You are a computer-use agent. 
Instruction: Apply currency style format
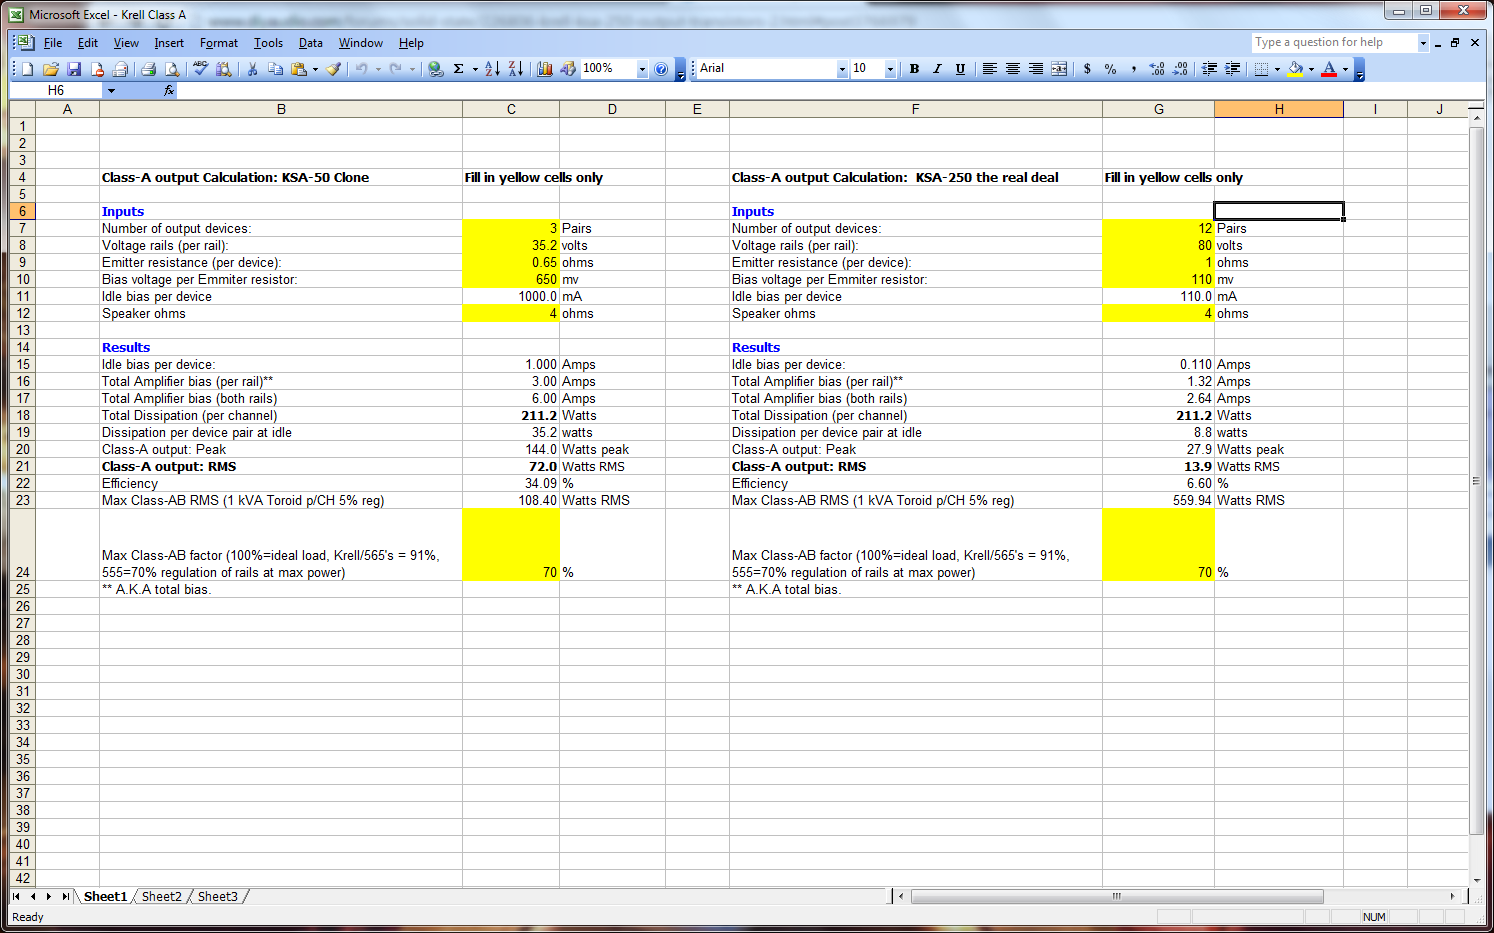coord(1087,69)
